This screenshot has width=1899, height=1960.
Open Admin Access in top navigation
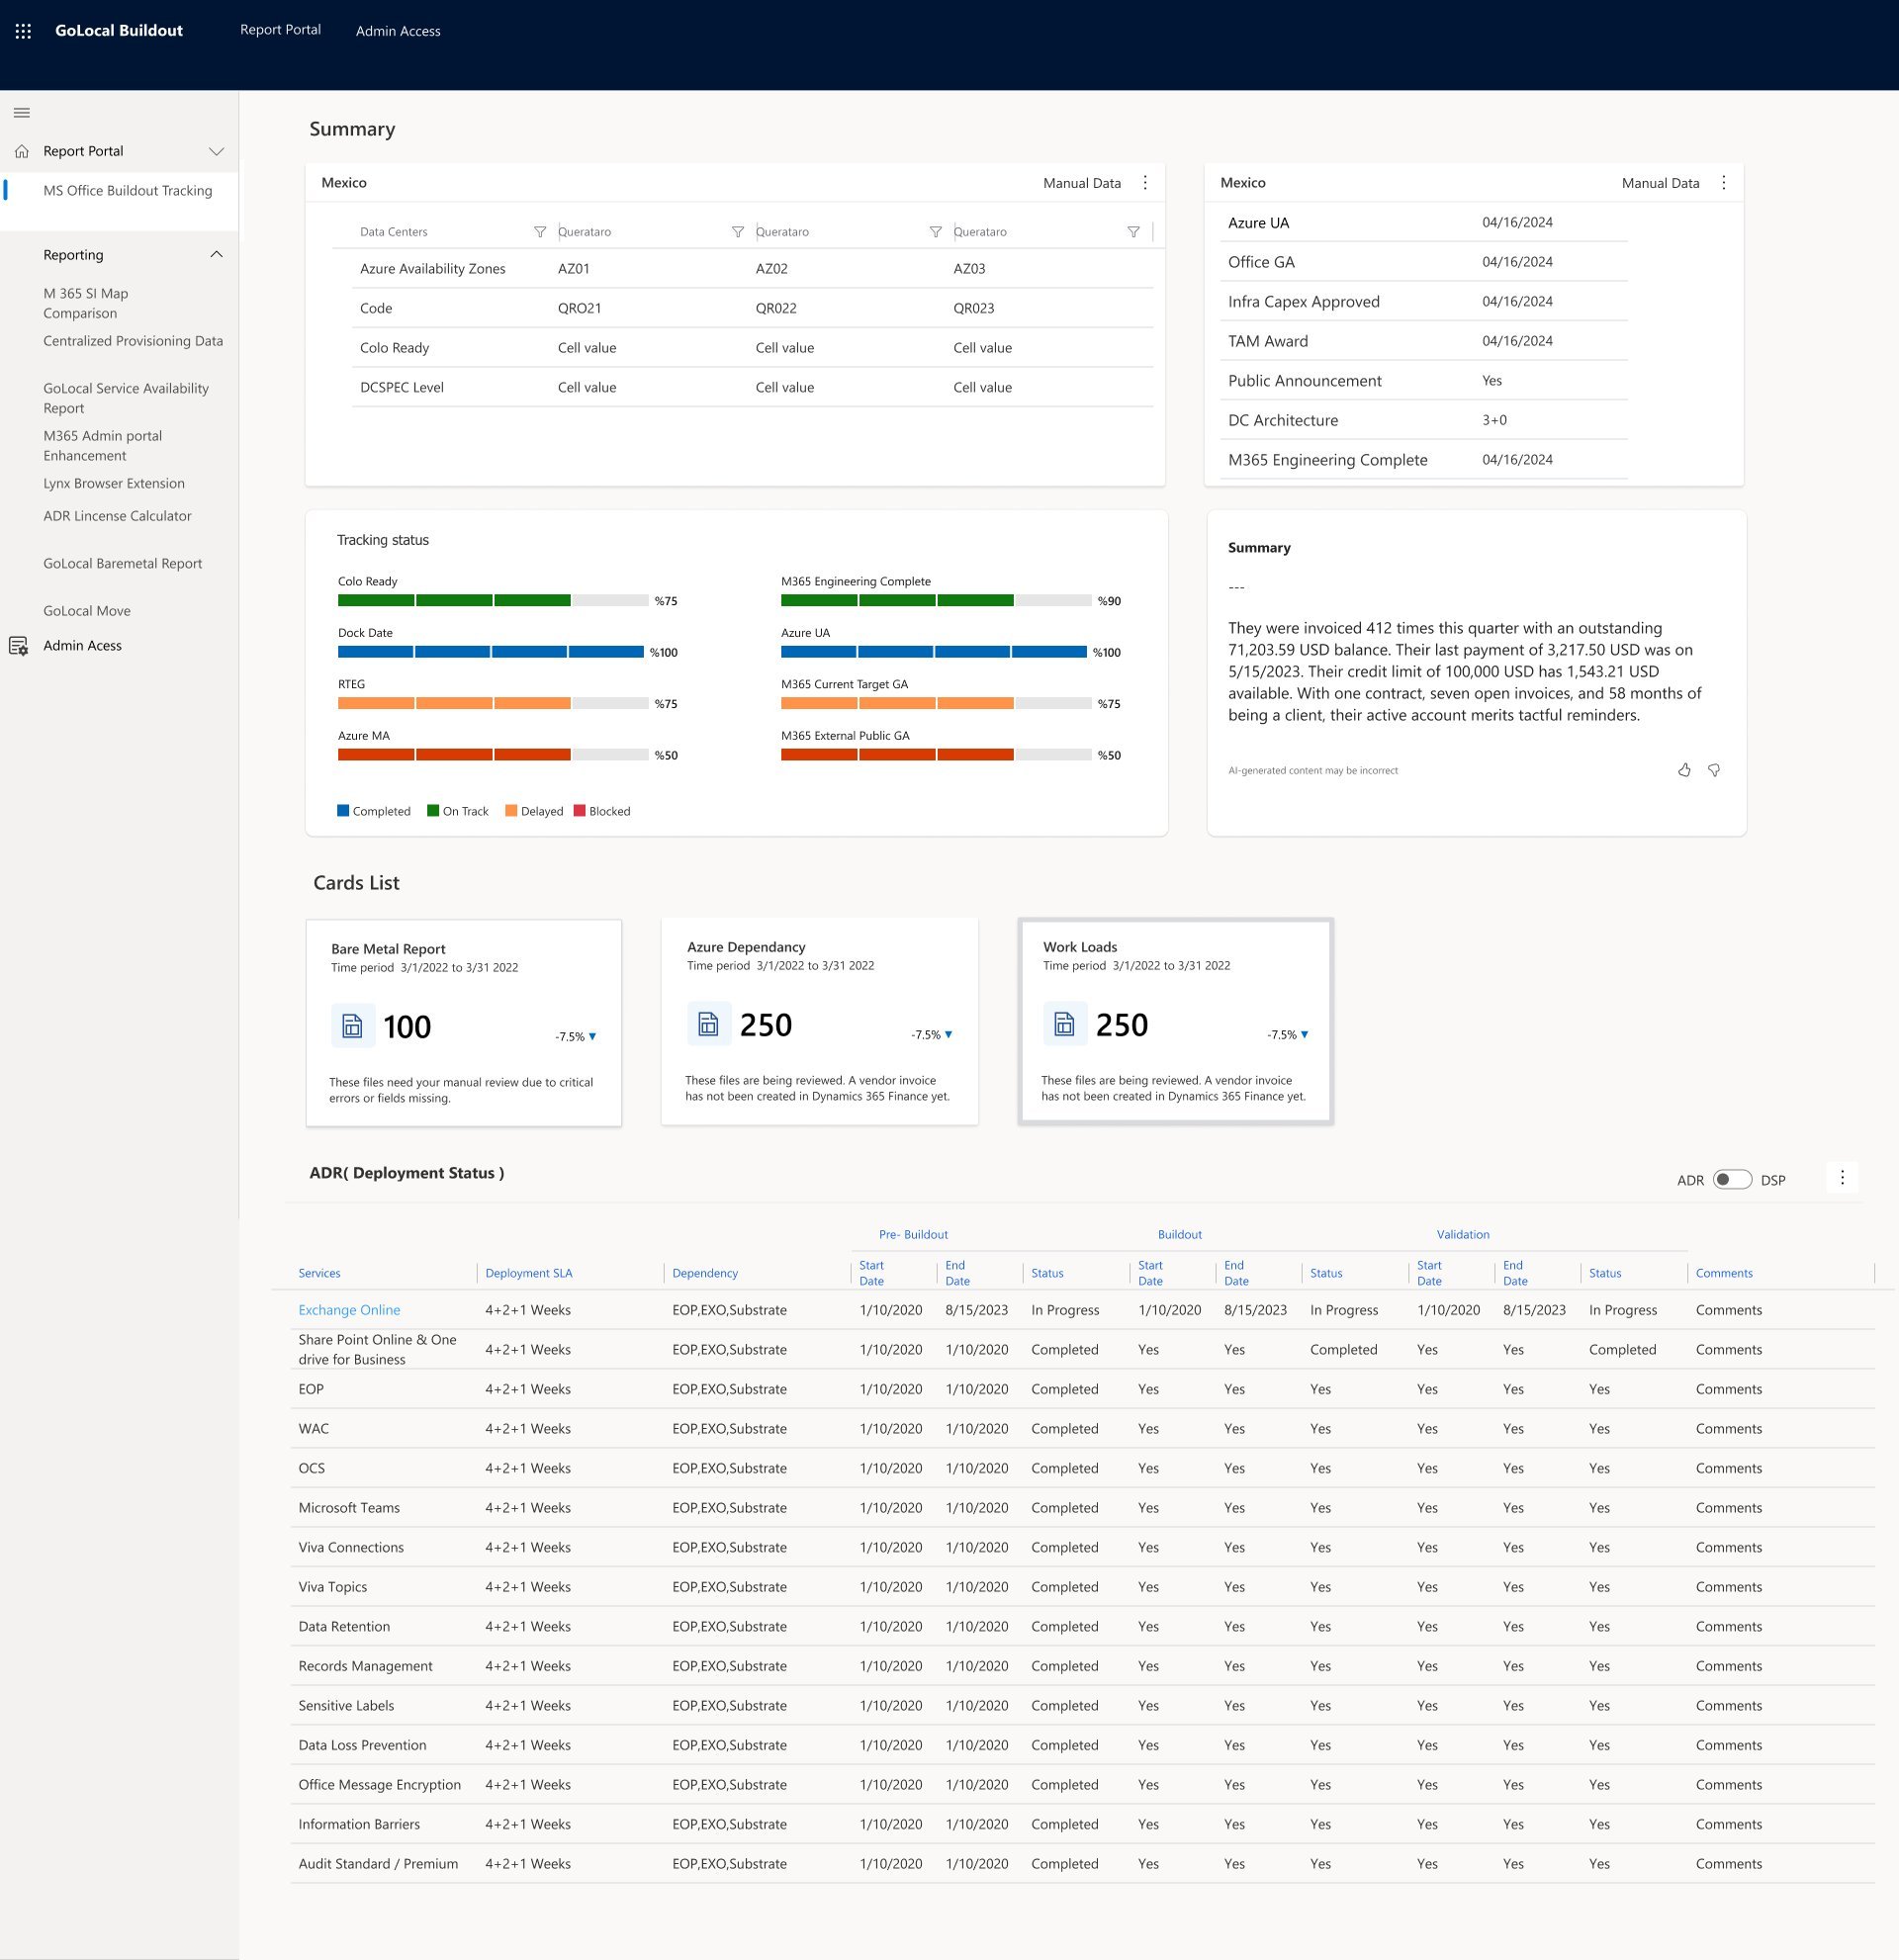(398, 31)
